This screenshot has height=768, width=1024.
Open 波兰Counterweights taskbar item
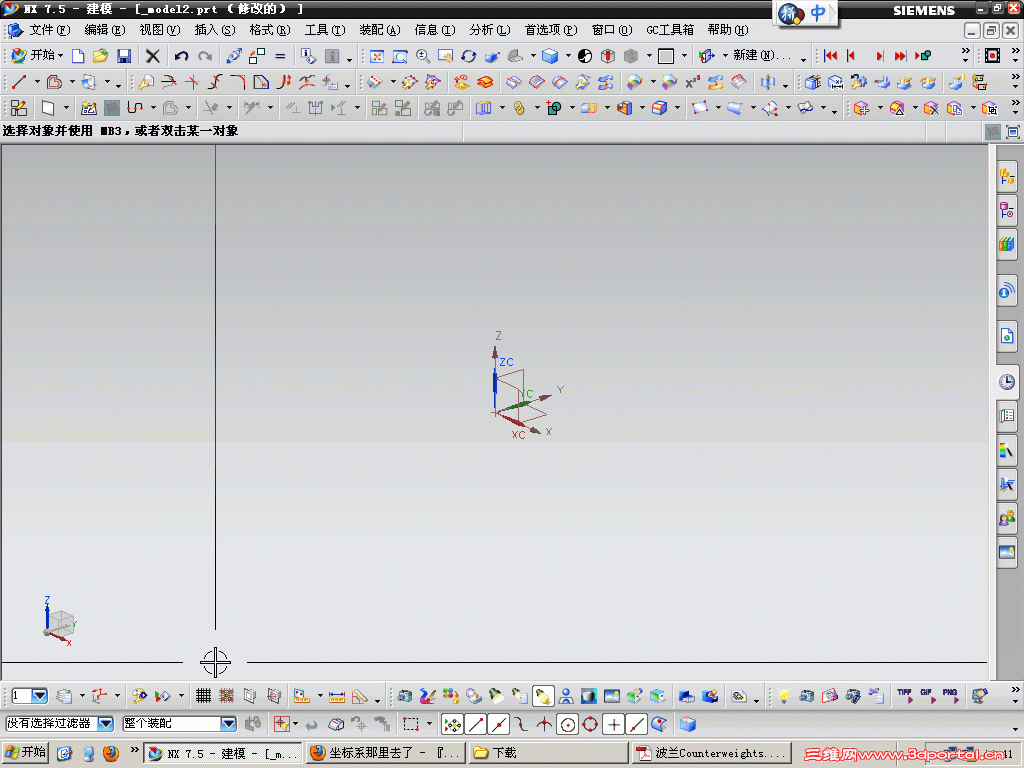click(711, 753)
